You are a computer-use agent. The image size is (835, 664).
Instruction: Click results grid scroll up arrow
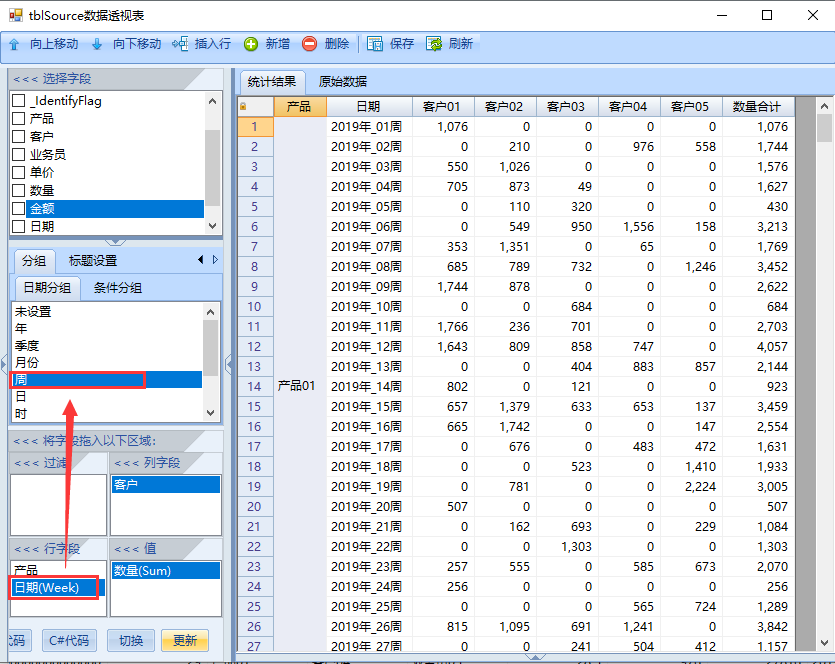tap(824, 106)
